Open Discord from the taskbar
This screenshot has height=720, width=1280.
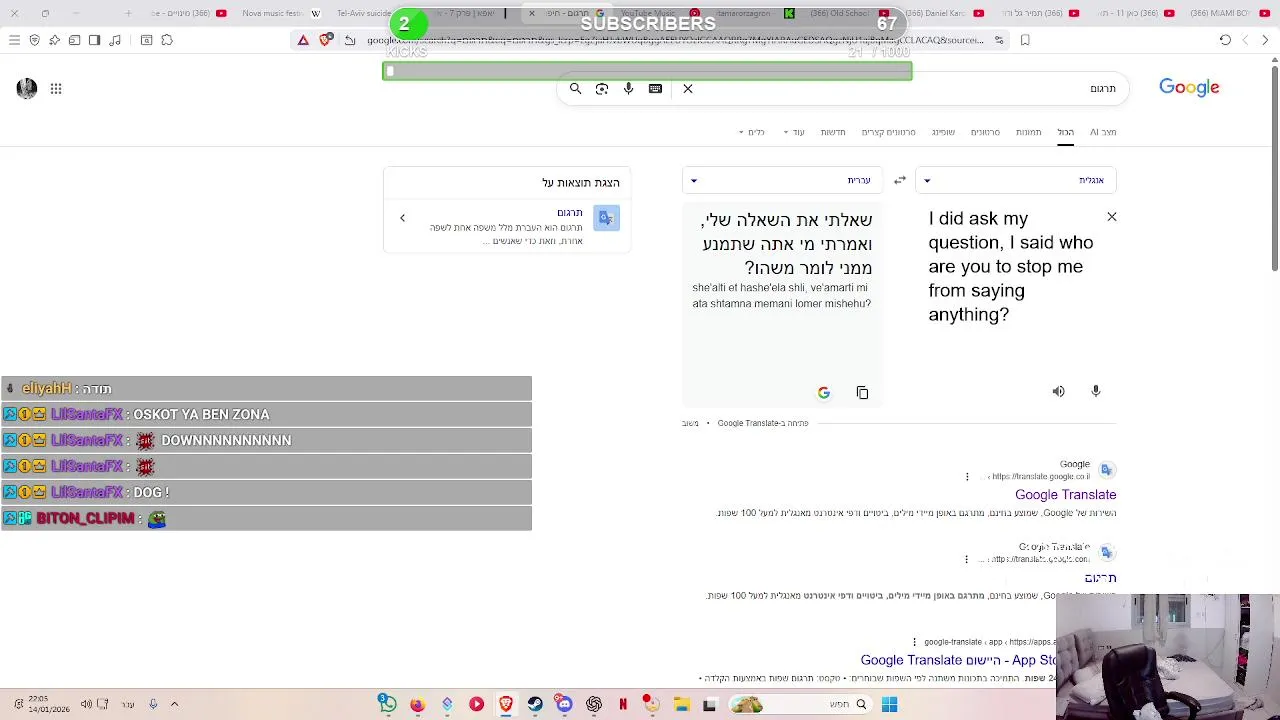click(x=564, y=704)
